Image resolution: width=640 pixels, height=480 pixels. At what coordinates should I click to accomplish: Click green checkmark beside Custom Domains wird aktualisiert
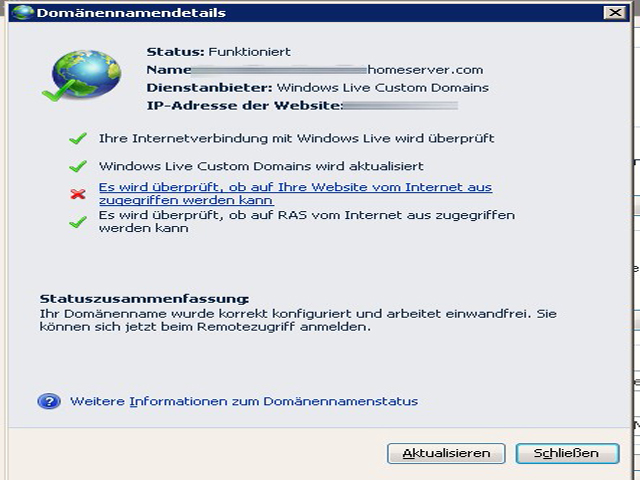78,166
